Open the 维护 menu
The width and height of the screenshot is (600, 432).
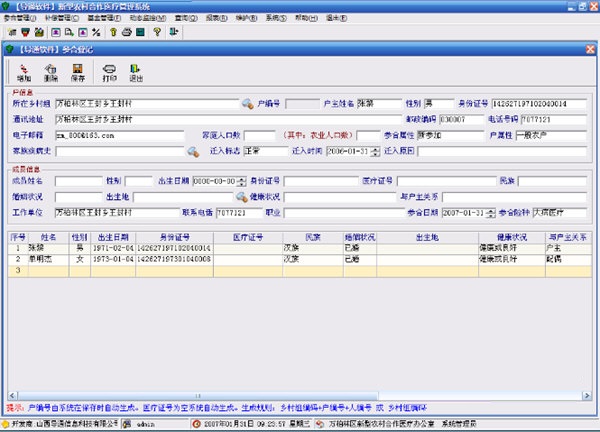point(246,18)
